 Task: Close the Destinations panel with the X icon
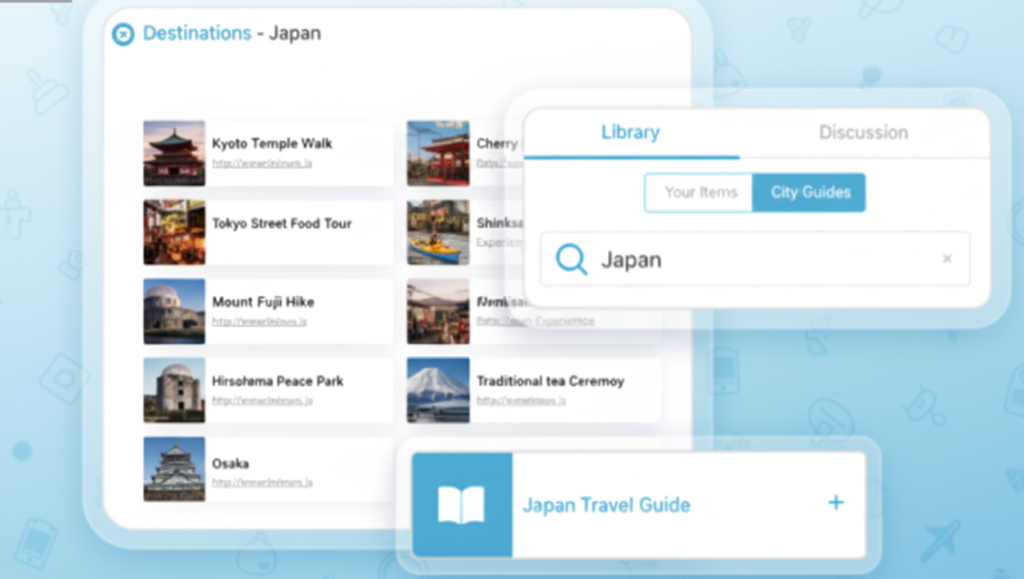click(123, 35)
